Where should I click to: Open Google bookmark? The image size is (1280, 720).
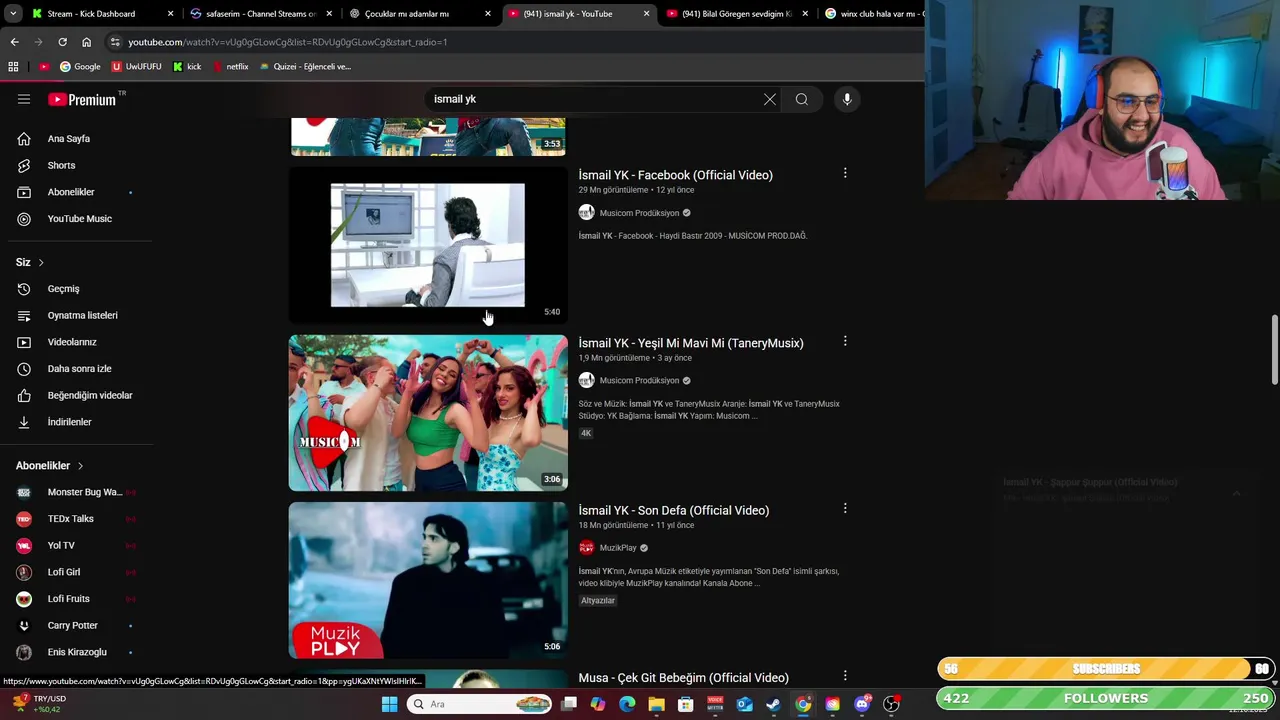(x=80, y=67)
